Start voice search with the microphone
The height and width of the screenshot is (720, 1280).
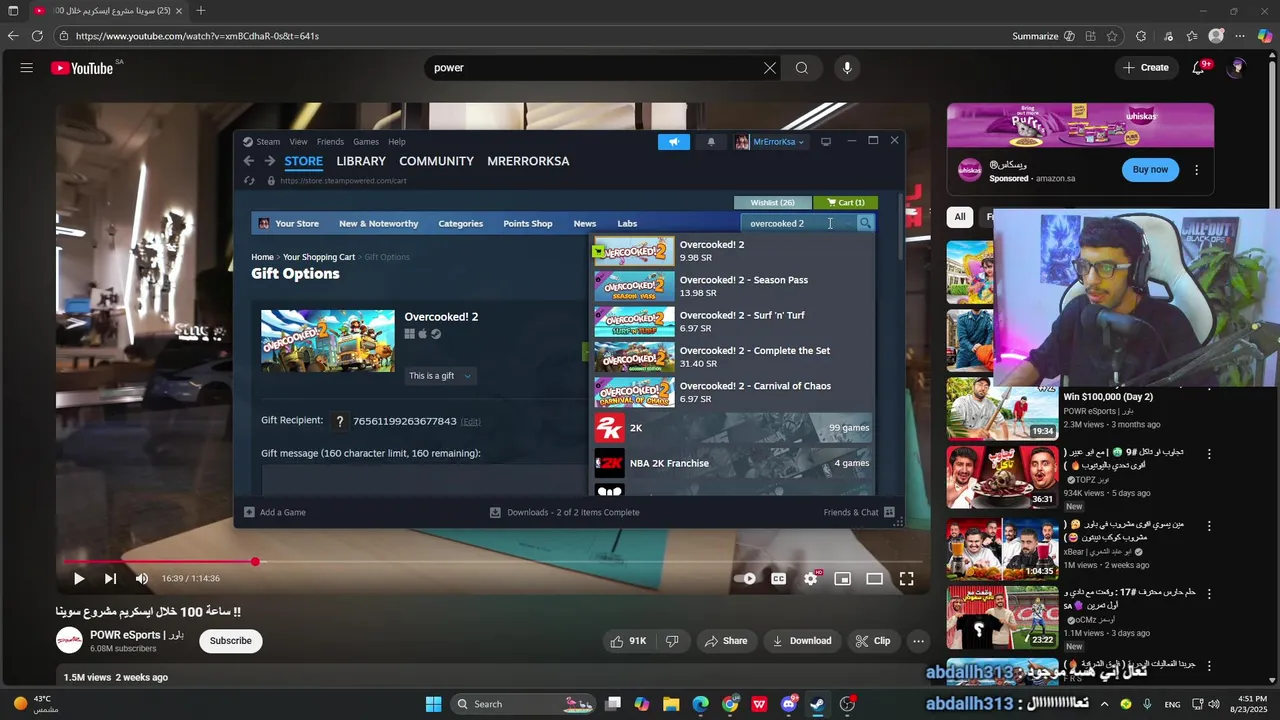[x=847, y=68]
